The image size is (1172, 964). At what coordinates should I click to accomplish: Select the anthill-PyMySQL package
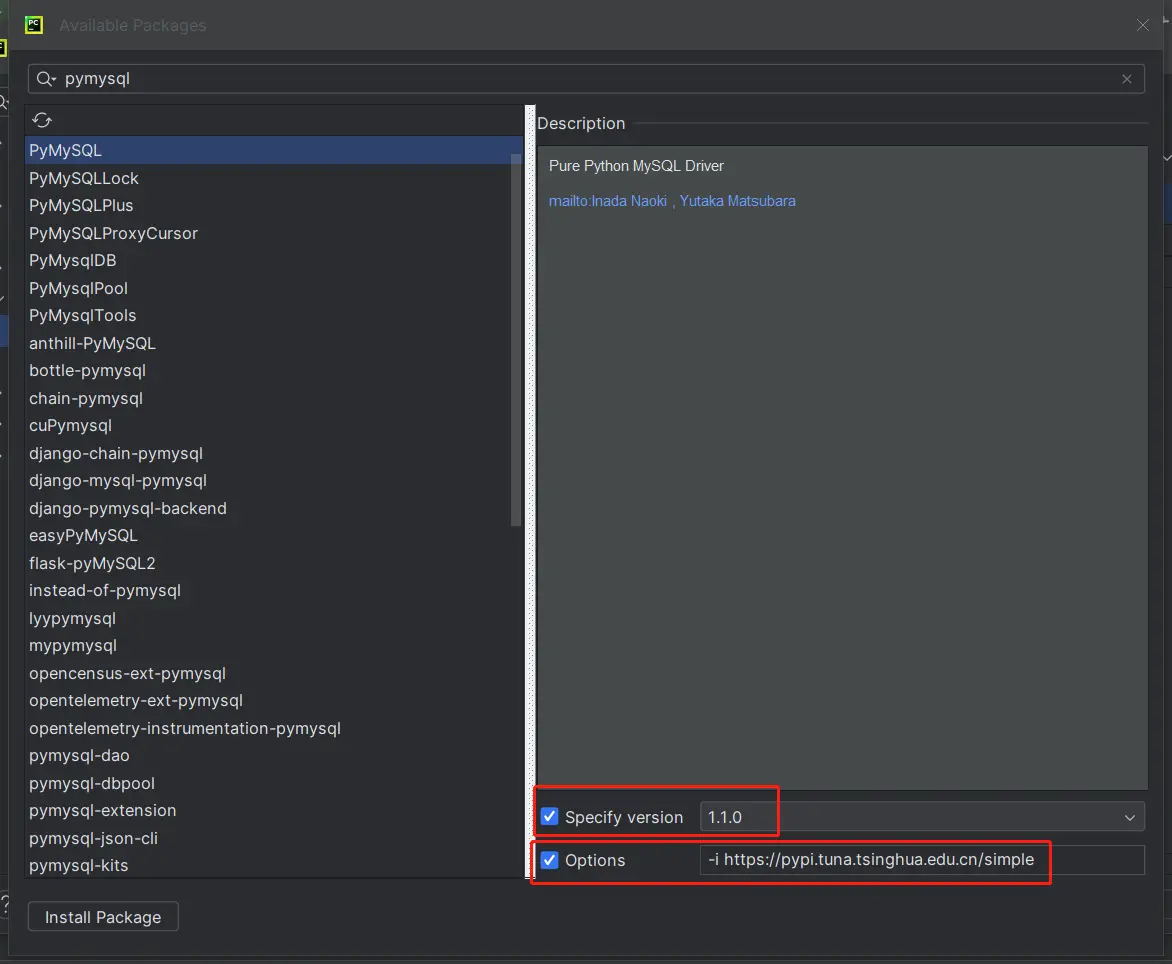click(x=274, y=343)
